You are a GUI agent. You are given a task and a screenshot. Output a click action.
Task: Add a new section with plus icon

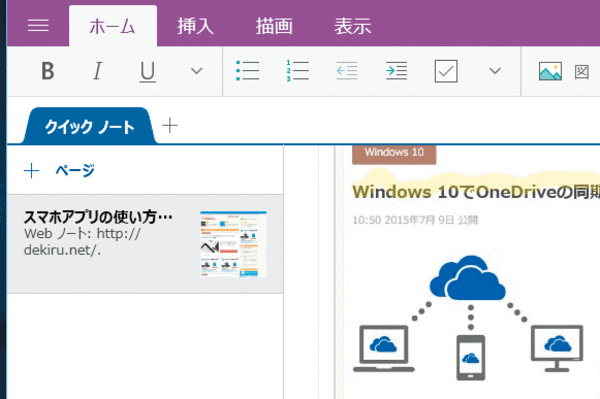pyautogui.click(x=170, y=125)
